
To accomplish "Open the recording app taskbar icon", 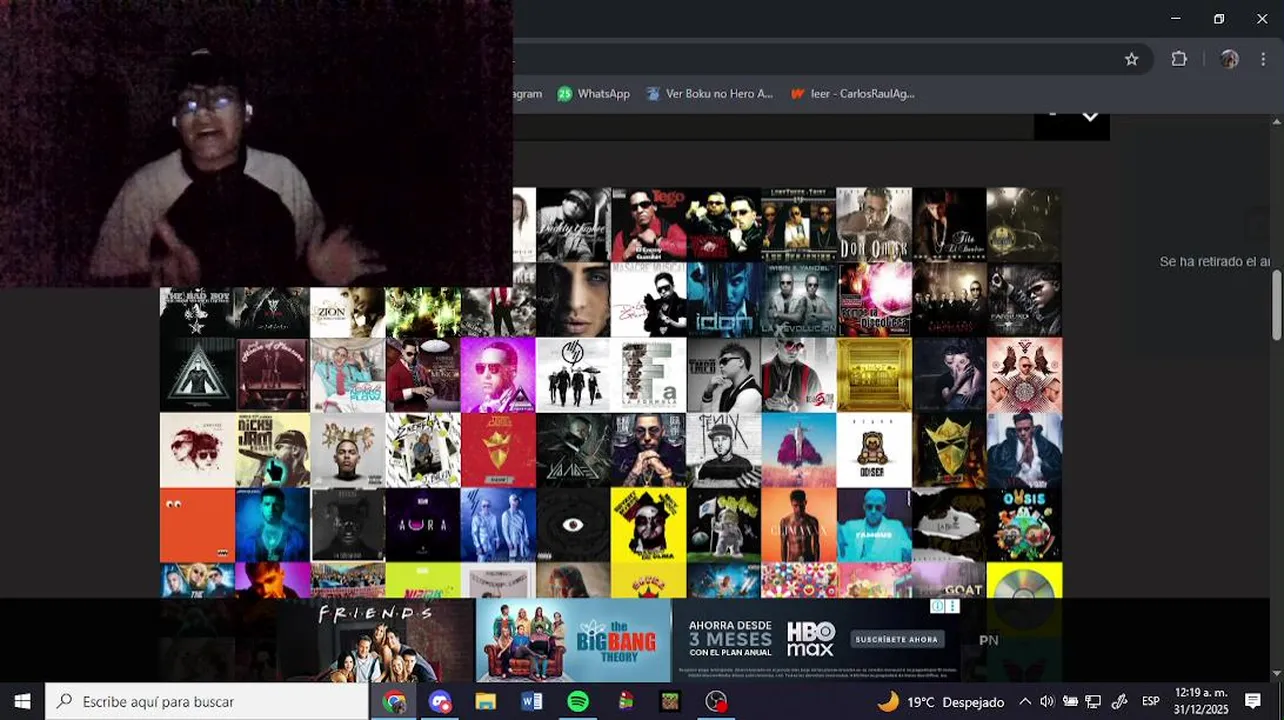I will (716, 702).
